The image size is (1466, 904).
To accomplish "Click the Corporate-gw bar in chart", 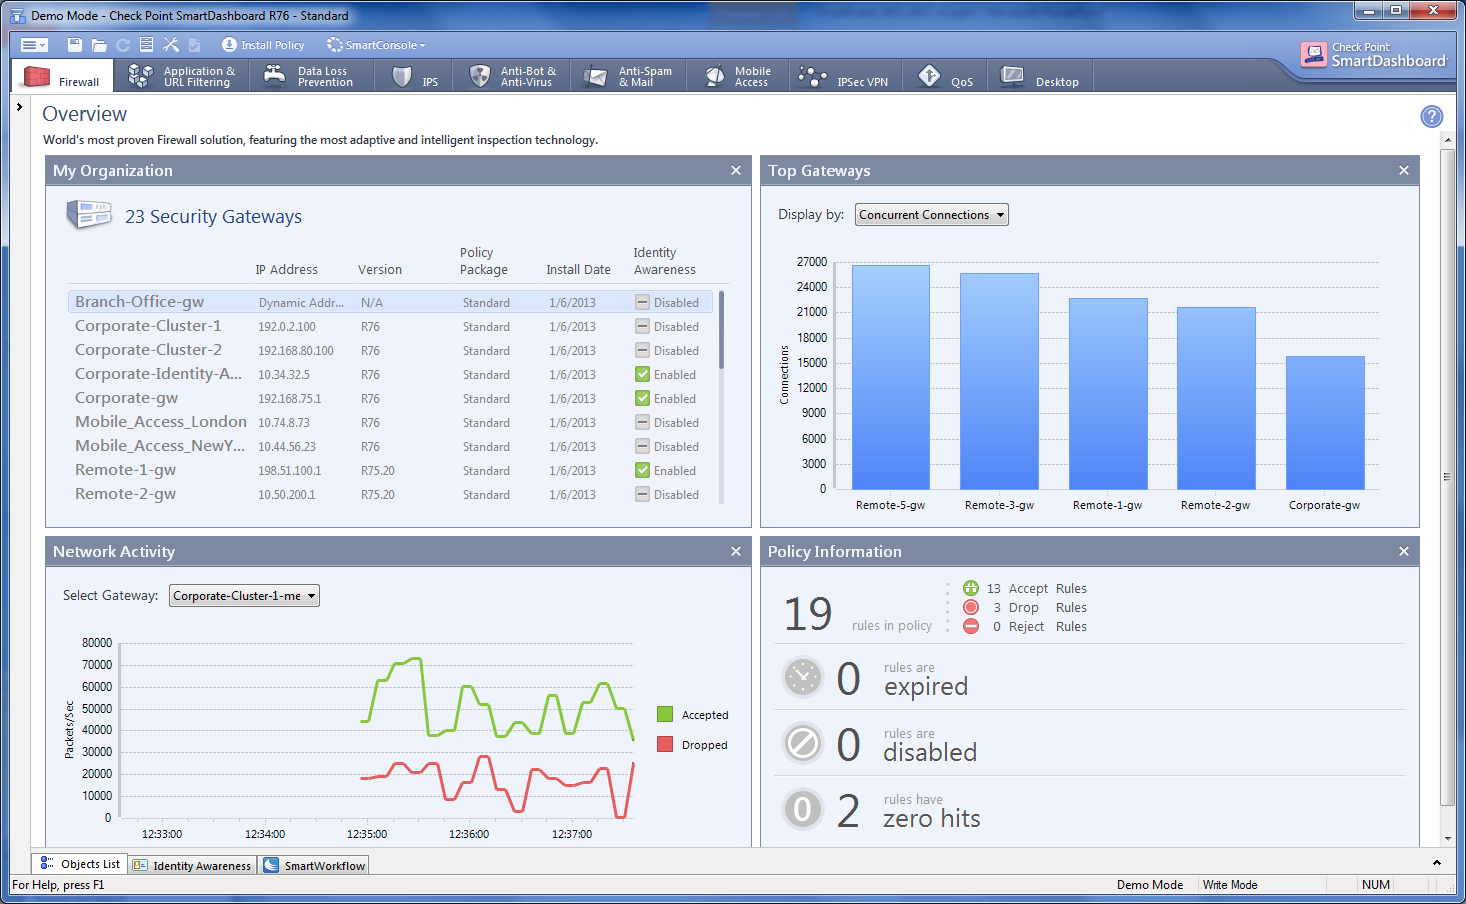I will 1325,423.
